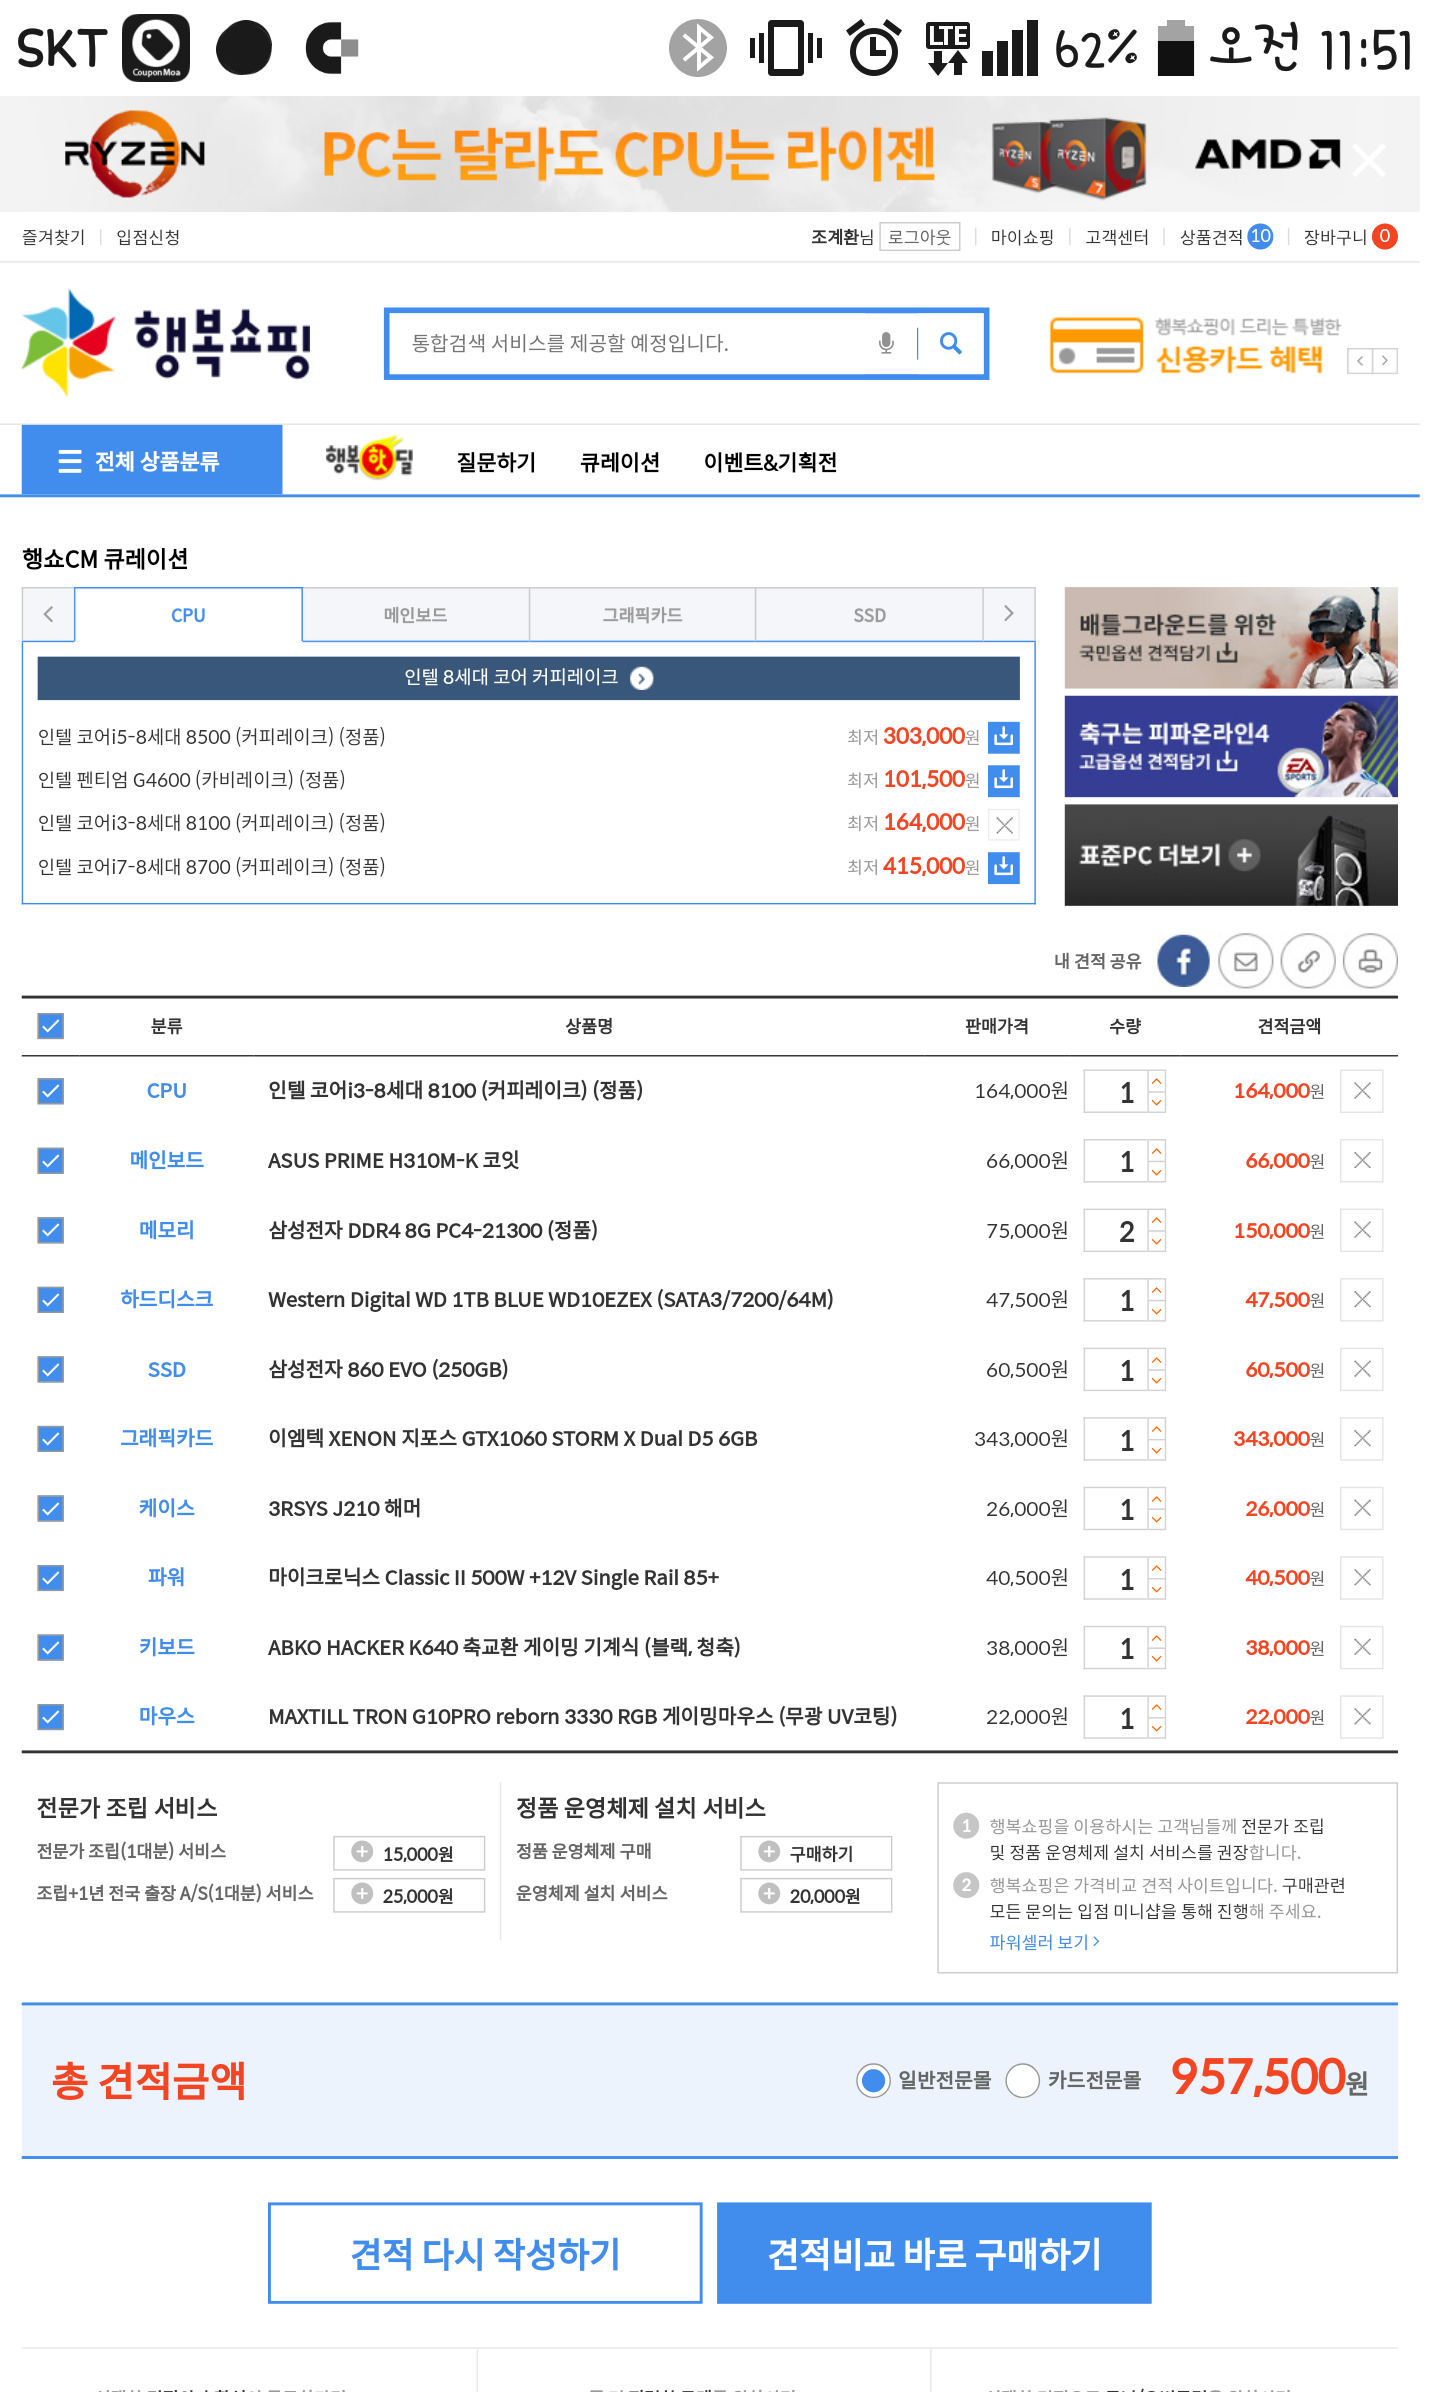The height and width of the screenshot is (2392, 1440).
Task: Toggle the select-all checkbox in header
Action: (x=51, y=1026)
